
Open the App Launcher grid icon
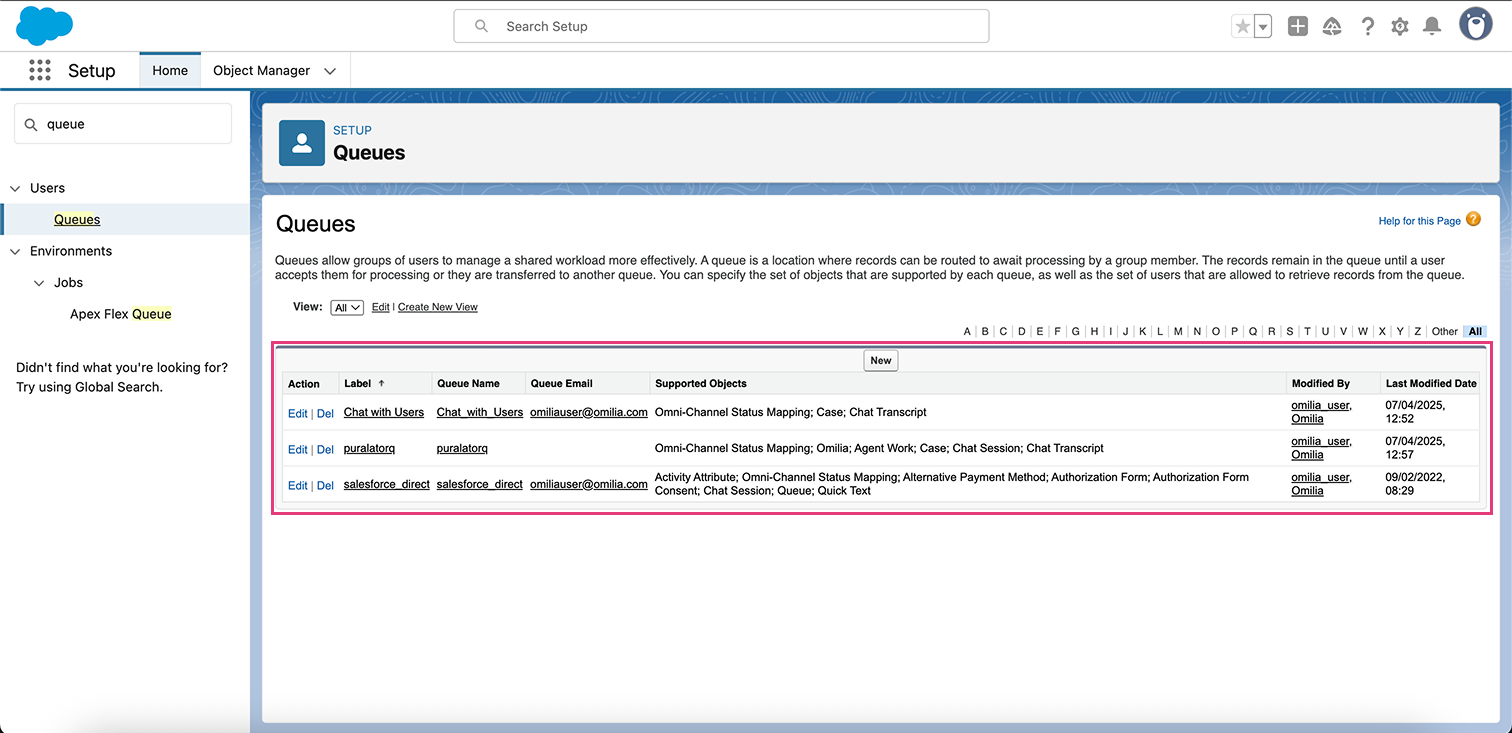click(x=39, y=70)
